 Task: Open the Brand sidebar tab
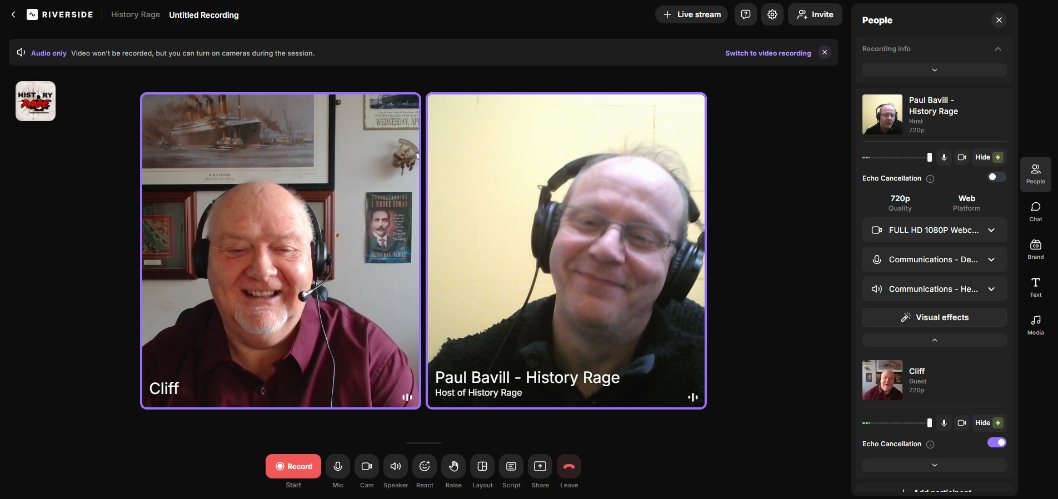(1035, 249)
